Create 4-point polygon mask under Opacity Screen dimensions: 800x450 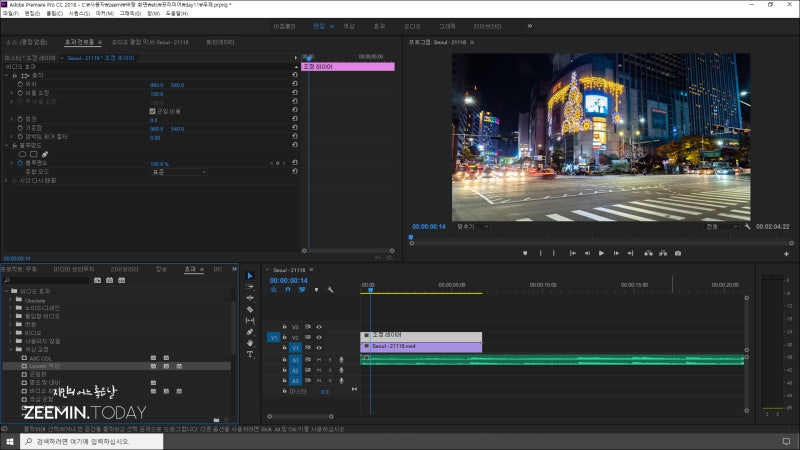coord(34,154)
